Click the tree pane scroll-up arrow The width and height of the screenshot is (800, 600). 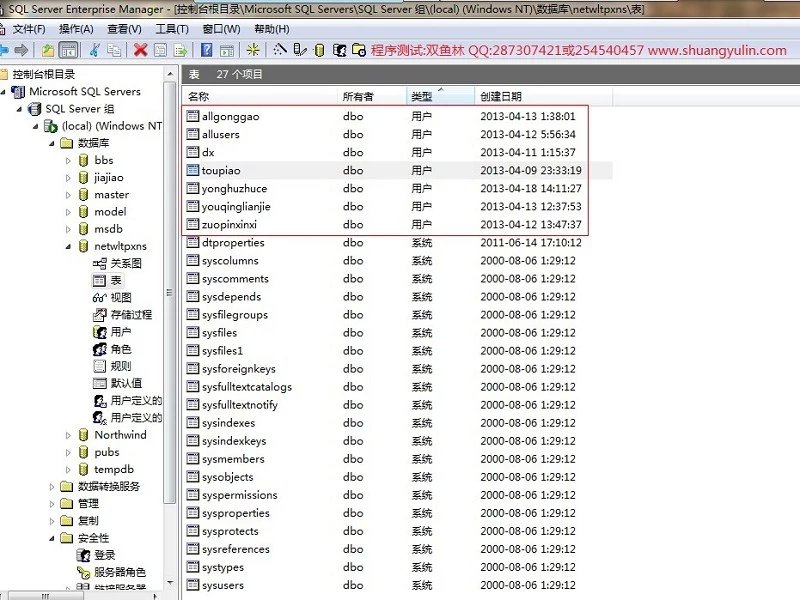point(170,74)
